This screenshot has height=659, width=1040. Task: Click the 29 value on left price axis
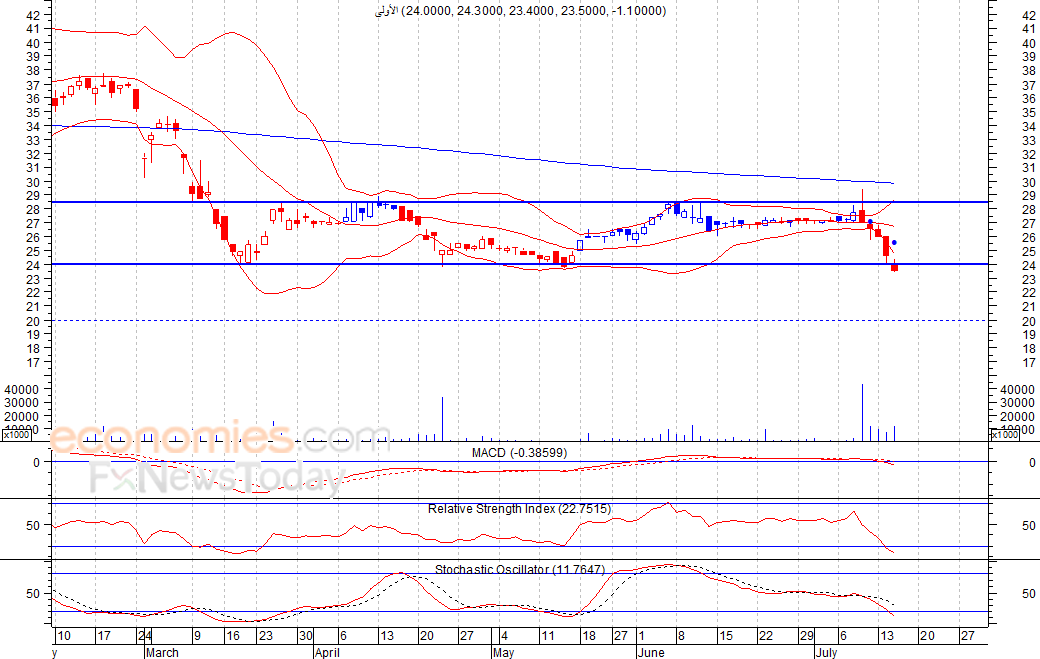32,196
